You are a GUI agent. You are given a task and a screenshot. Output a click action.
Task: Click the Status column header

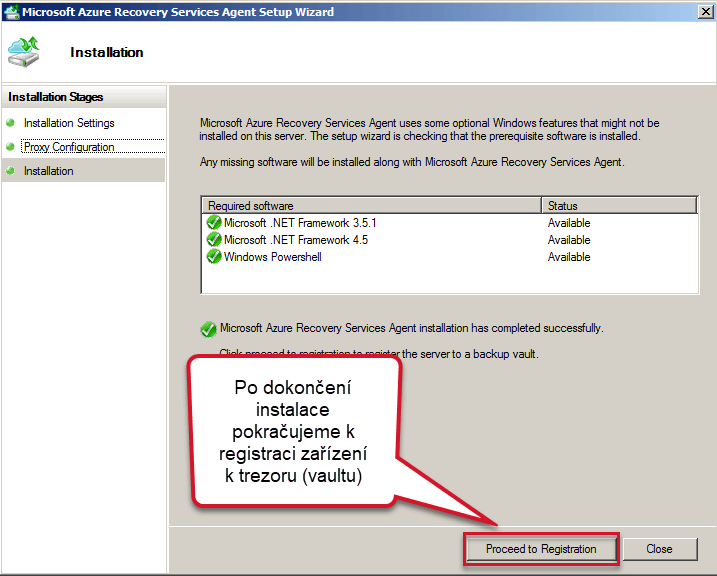click(619, 206)
